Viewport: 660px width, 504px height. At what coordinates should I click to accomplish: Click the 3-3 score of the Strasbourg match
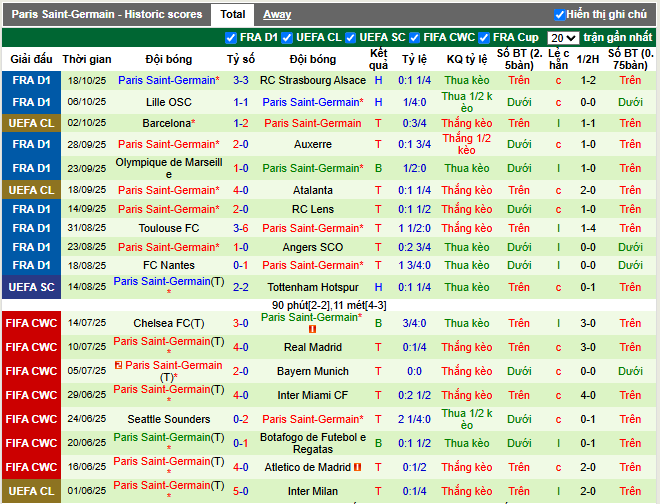[x=241, y=80]
